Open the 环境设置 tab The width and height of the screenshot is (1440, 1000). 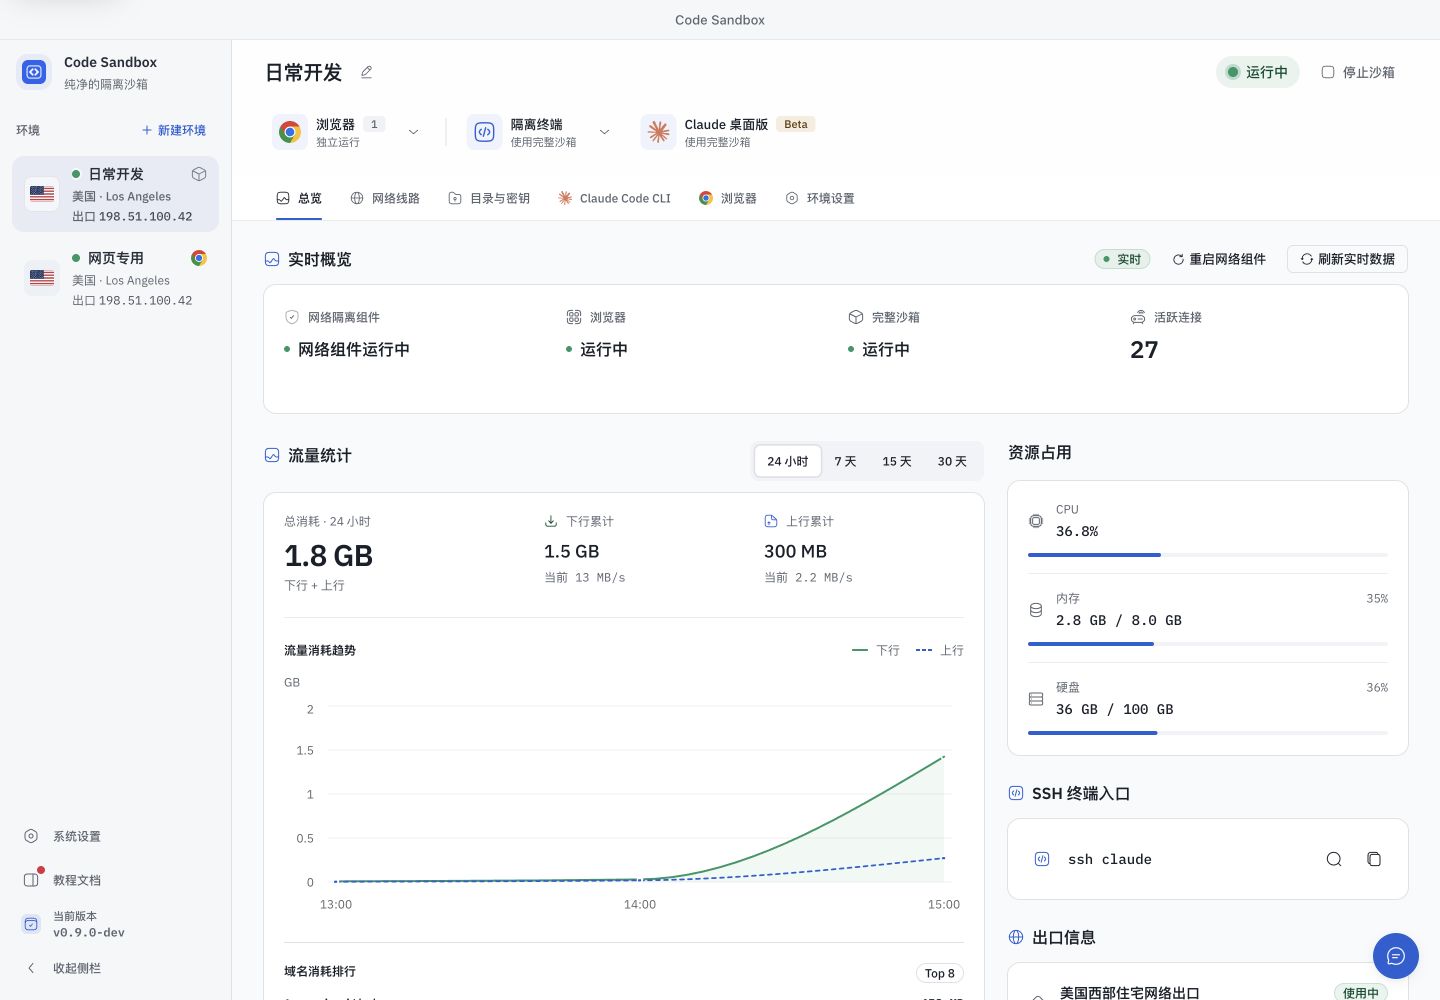coord(820,198)
